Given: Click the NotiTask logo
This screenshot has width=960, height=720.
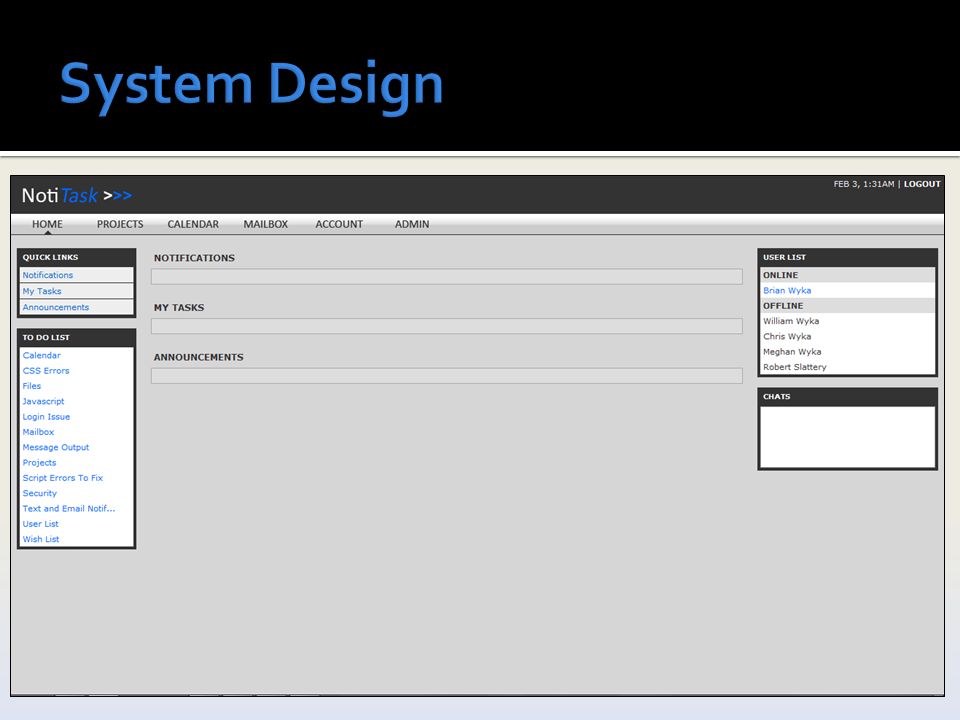Looking at the screenshot, I should pos(77,195).
